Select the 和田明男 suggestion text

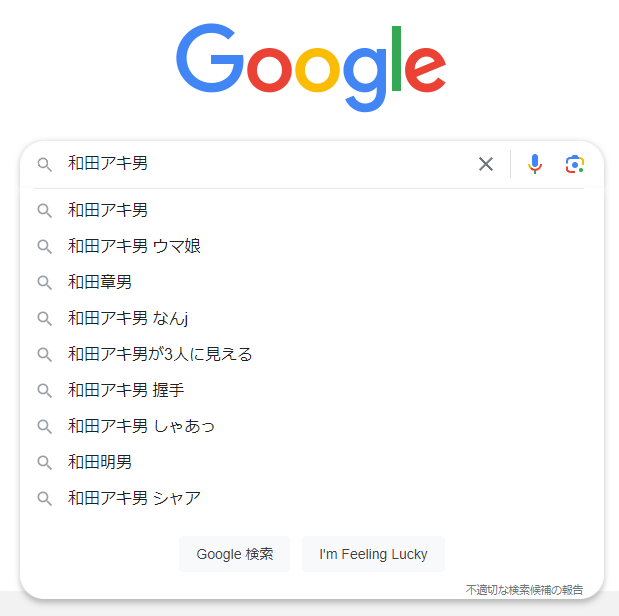point(100,462)
